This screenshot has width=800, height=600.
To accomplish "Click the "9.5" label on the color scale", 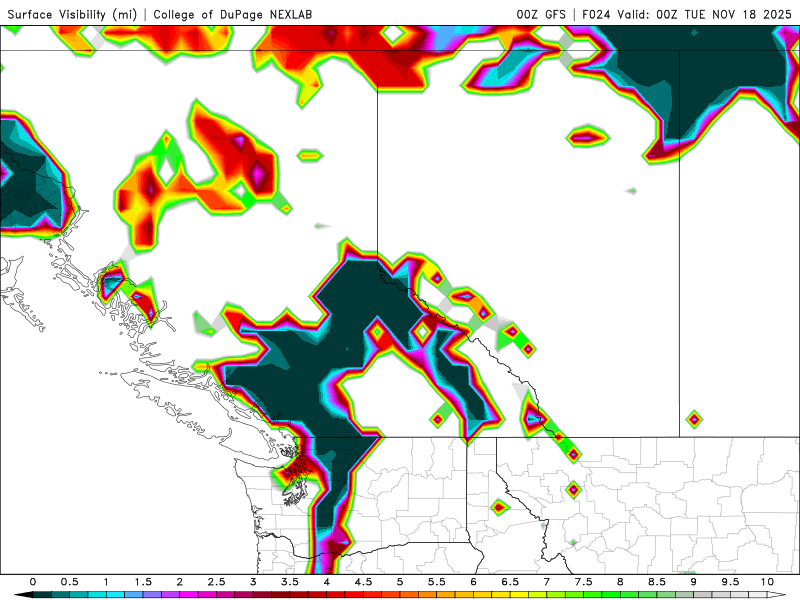I will [731, 582].
